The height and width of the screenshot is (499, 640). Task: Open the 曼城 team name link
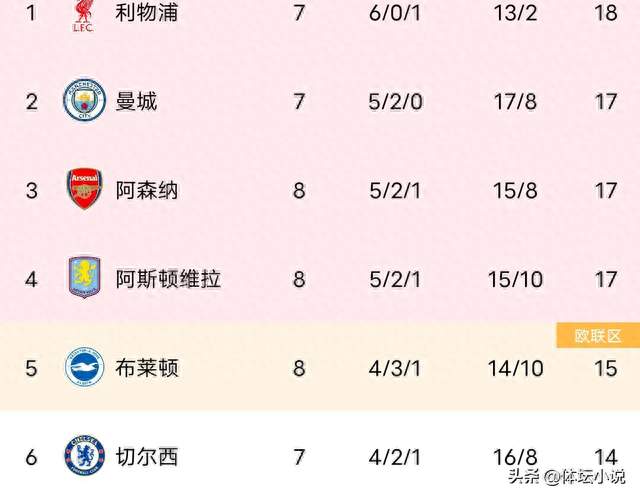click(136, 101)
